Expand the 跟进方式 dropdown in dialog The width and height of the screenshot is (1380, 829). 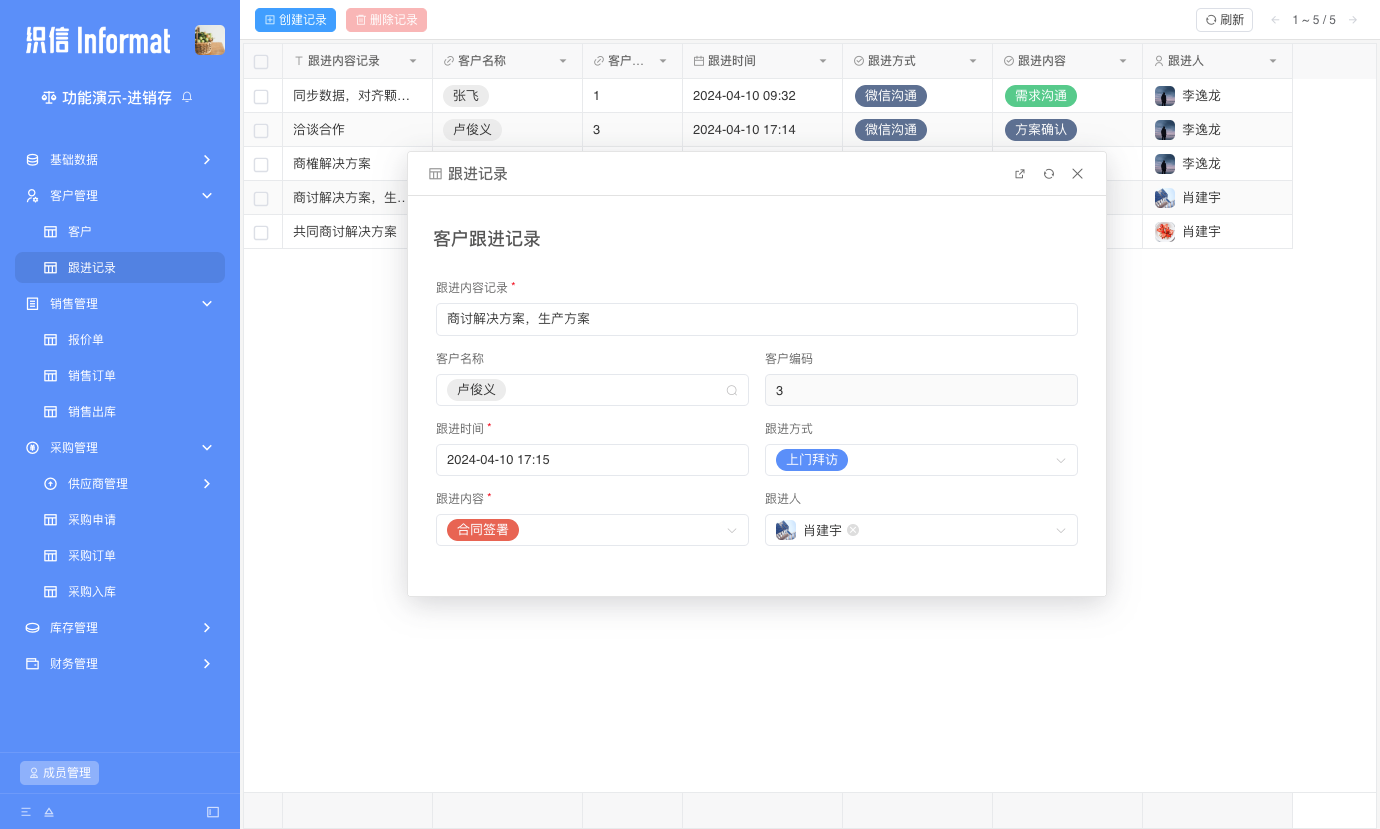click(x=1060, y=460)
